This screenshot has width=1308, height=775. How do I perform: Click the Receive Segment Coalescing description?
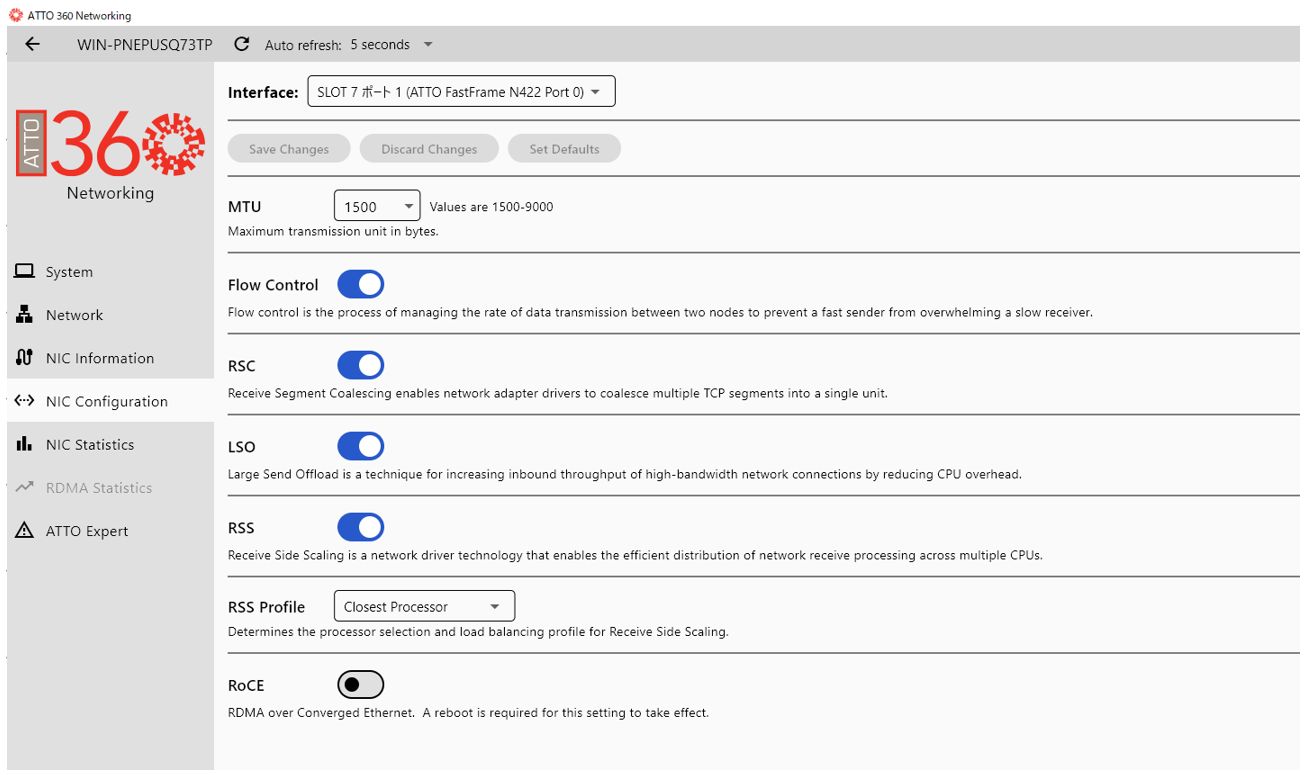pos(558,393)
